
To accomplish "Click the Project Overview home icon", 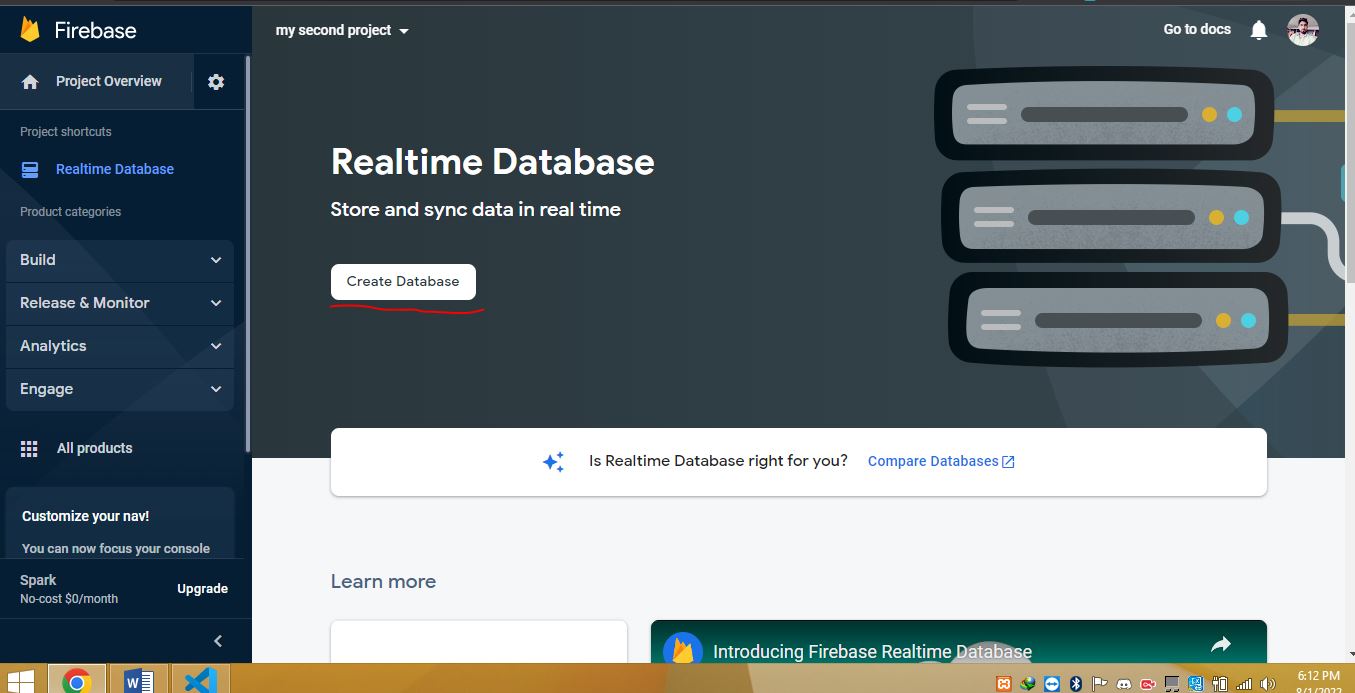I will point(30,82).
